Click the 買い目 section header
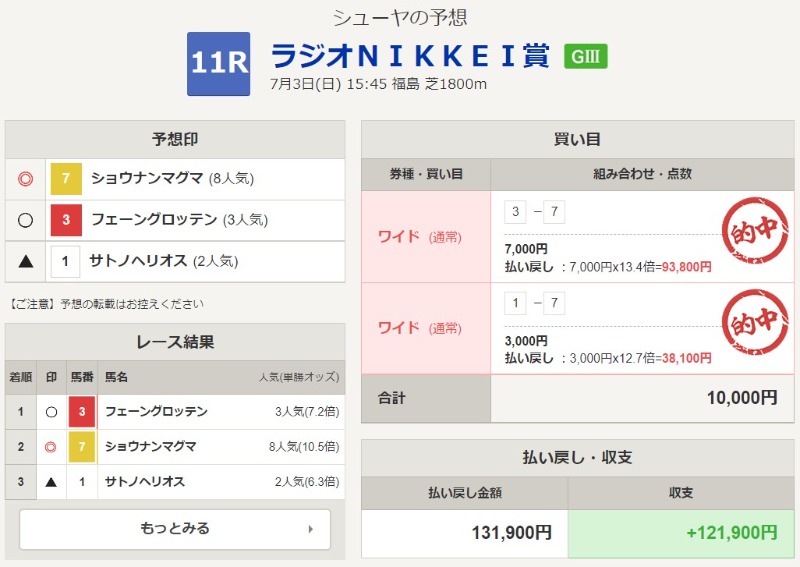This screenshot has width=800, height=567. (x=578, y=139)
